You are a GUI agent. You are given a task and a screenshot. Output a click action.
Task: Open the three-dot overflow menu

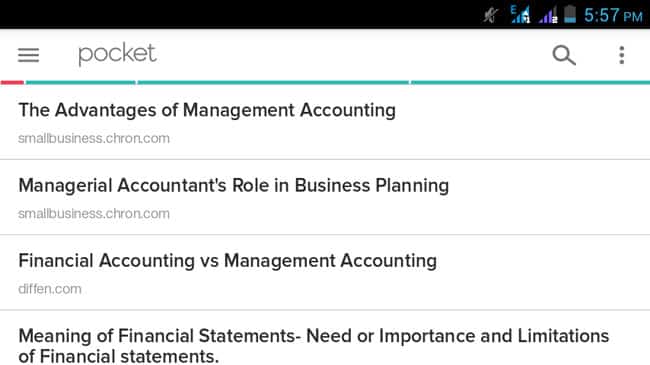coord(621,55)
